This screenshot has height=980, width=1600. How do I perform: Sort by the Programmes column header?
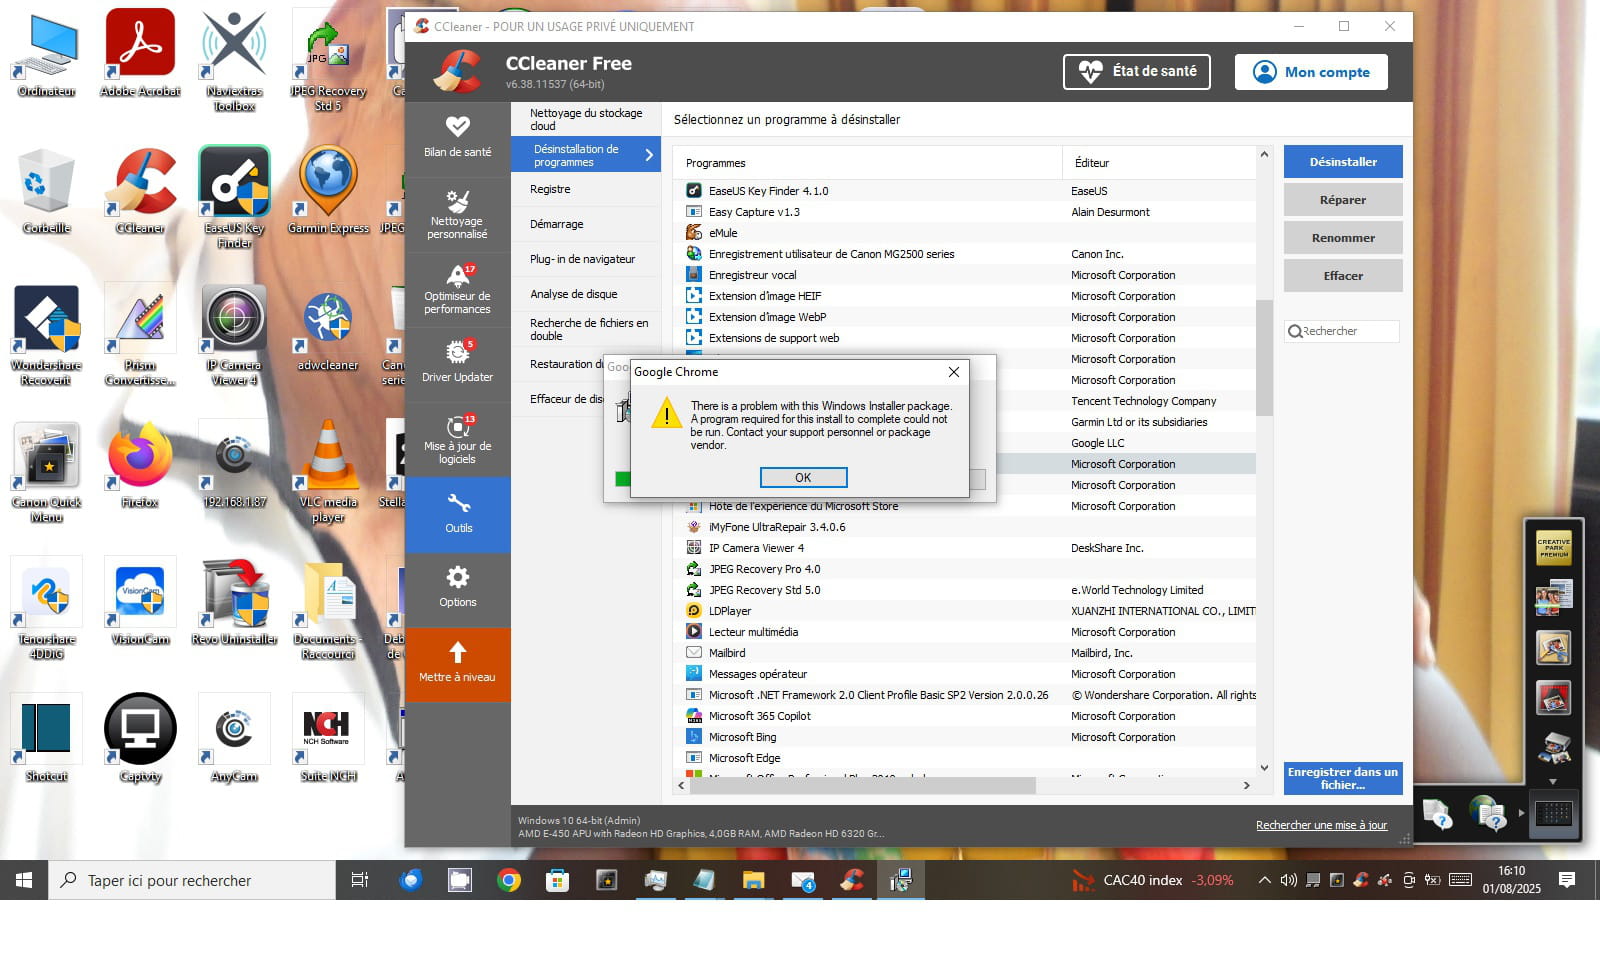pos(868,163)
